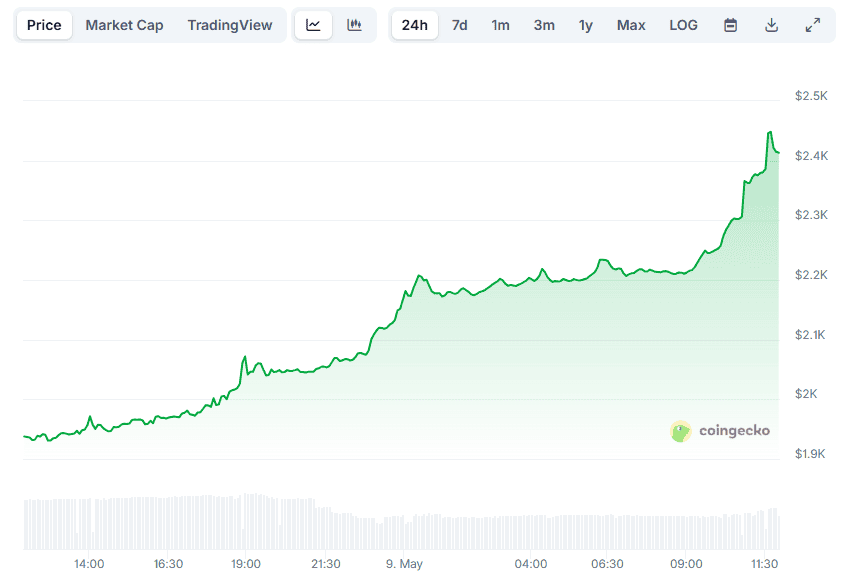
Task: Click the price peak near $2.45K
Action: [770, 132]
